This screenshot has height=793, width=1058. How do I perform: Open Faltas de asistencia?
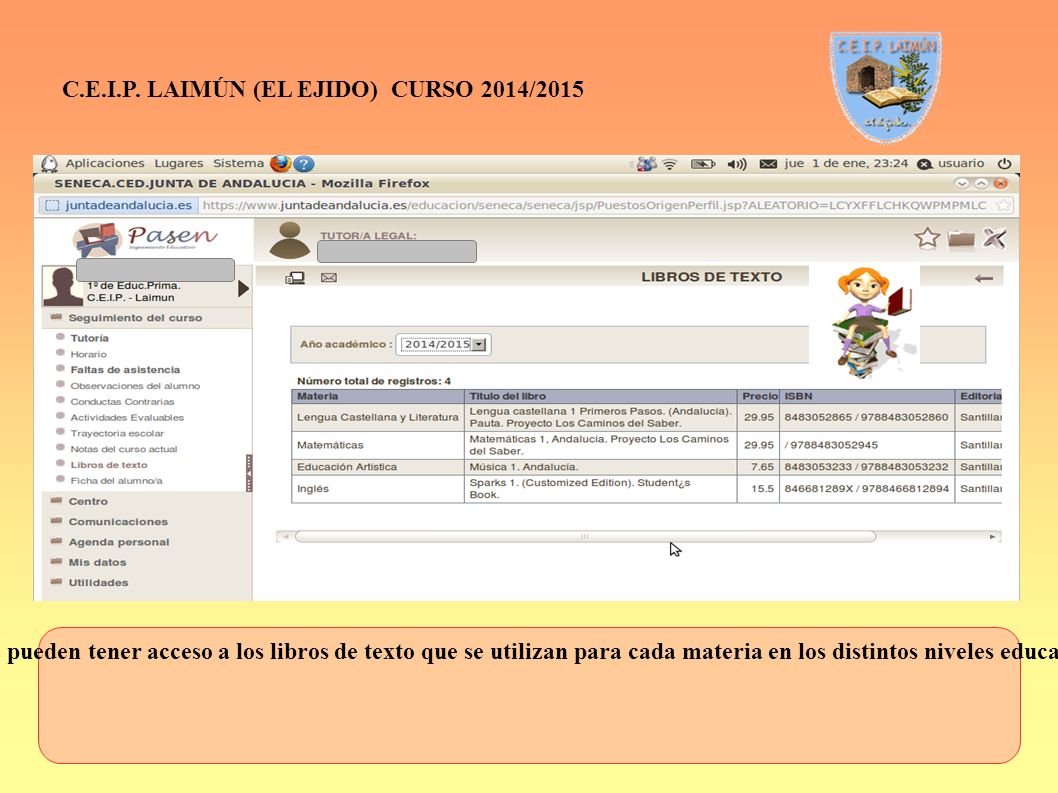[x=125, y=370]
